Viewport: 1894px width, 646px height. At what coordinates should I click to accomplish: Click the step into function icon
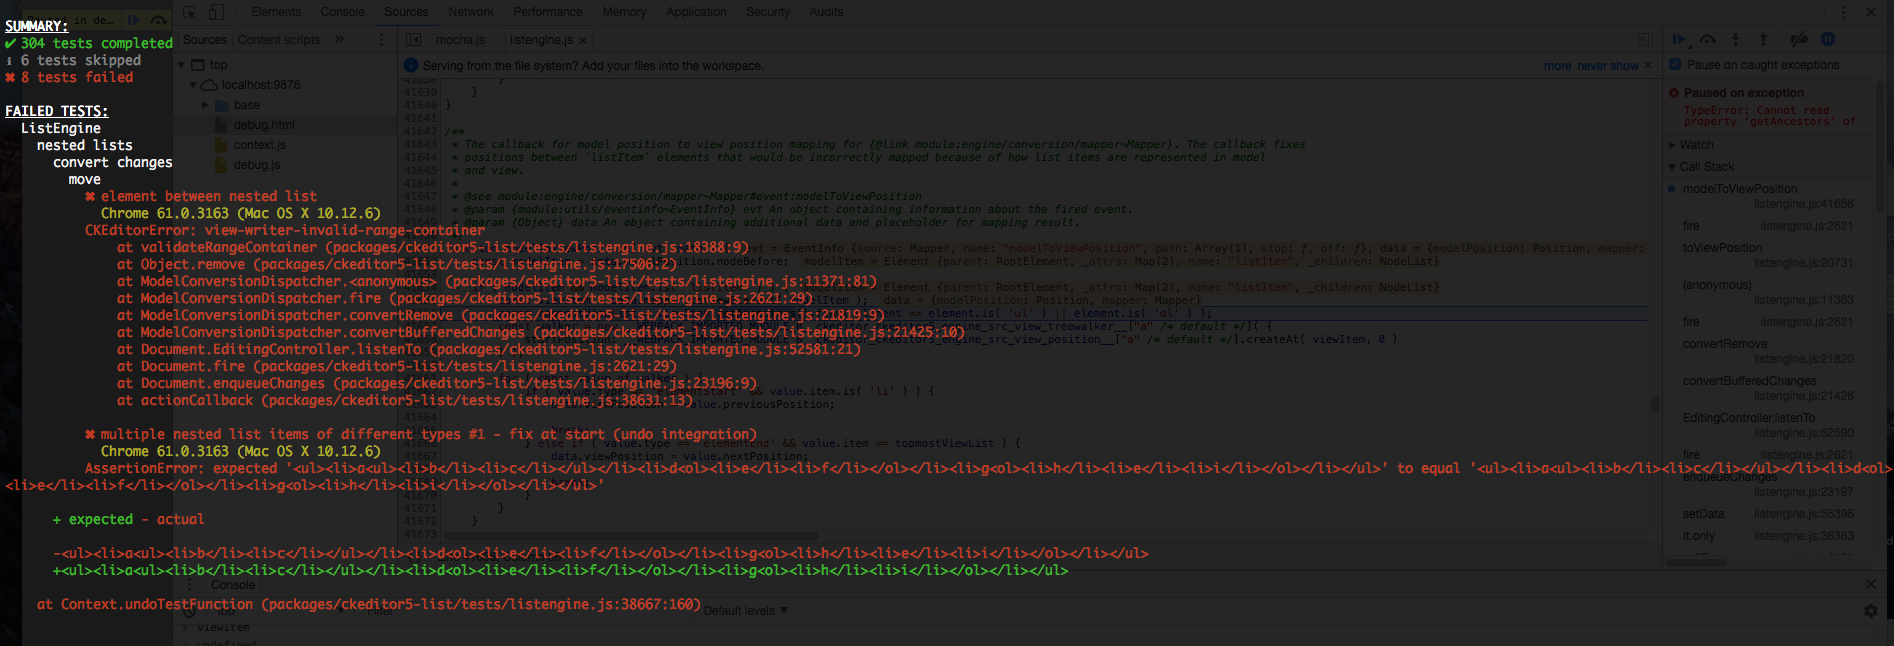click(x=1735, y=39)
